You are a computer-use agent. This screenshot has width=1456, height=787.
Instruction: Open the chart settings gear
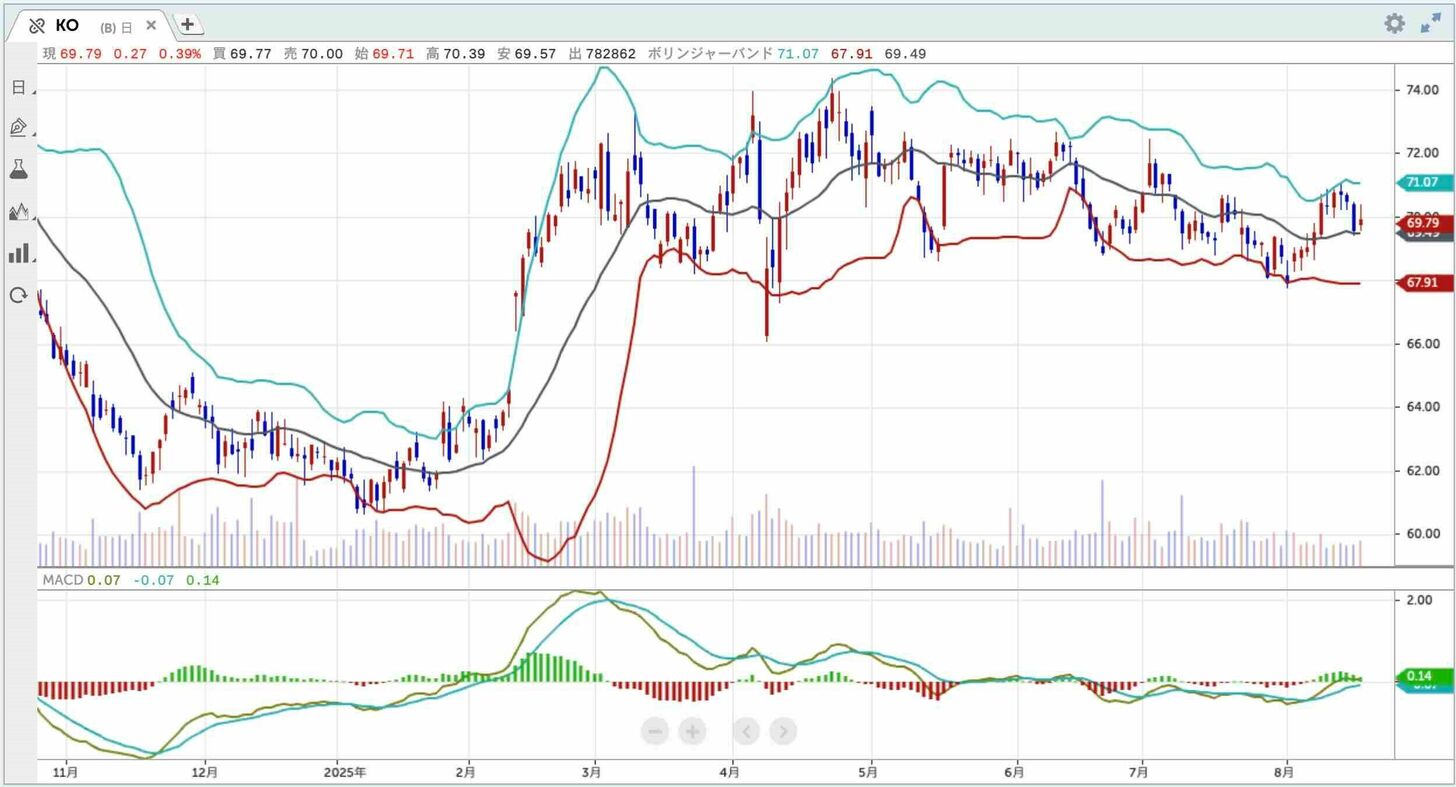click(x=1394, y=24)
